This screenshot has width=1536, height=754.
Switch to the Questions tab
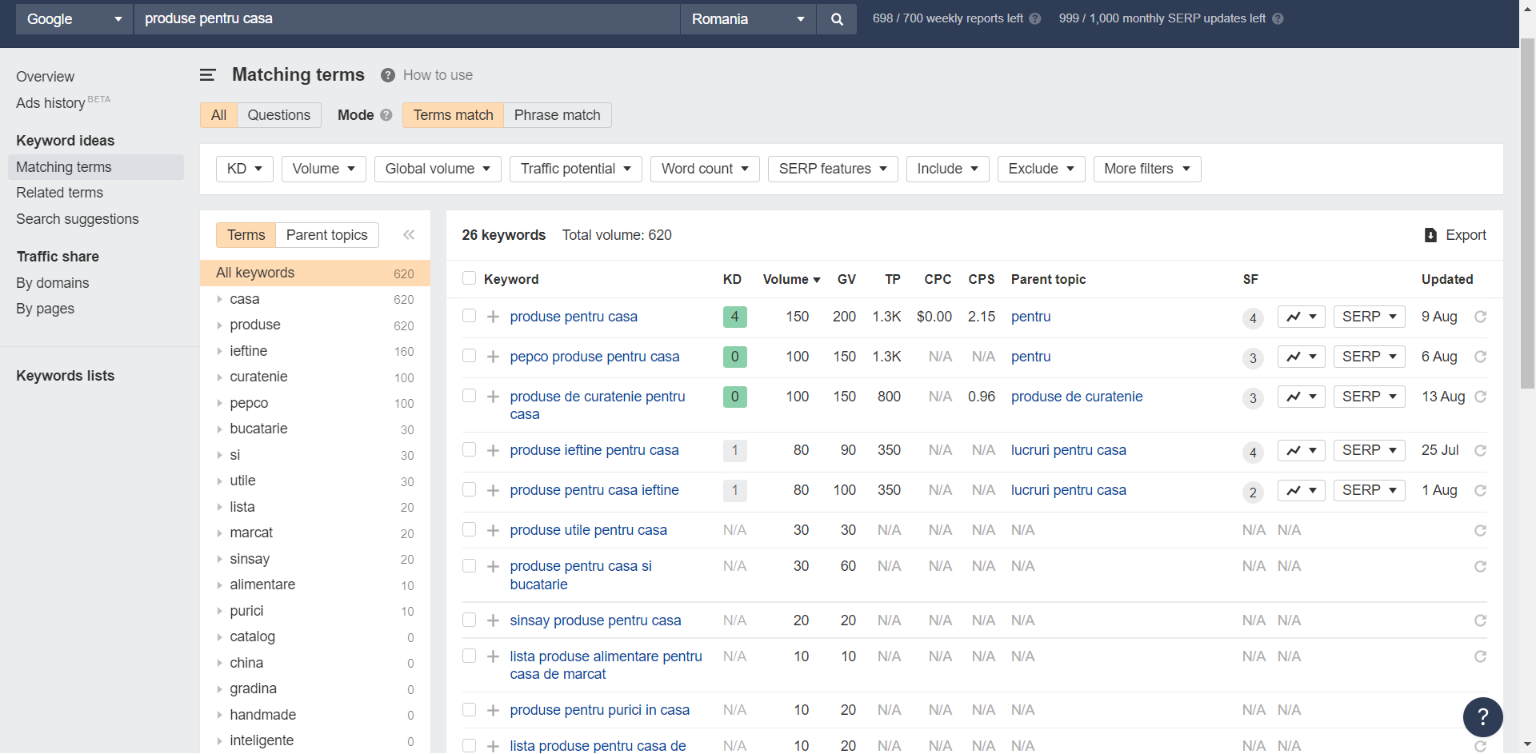pyautogui.click(x=279, y=115)
